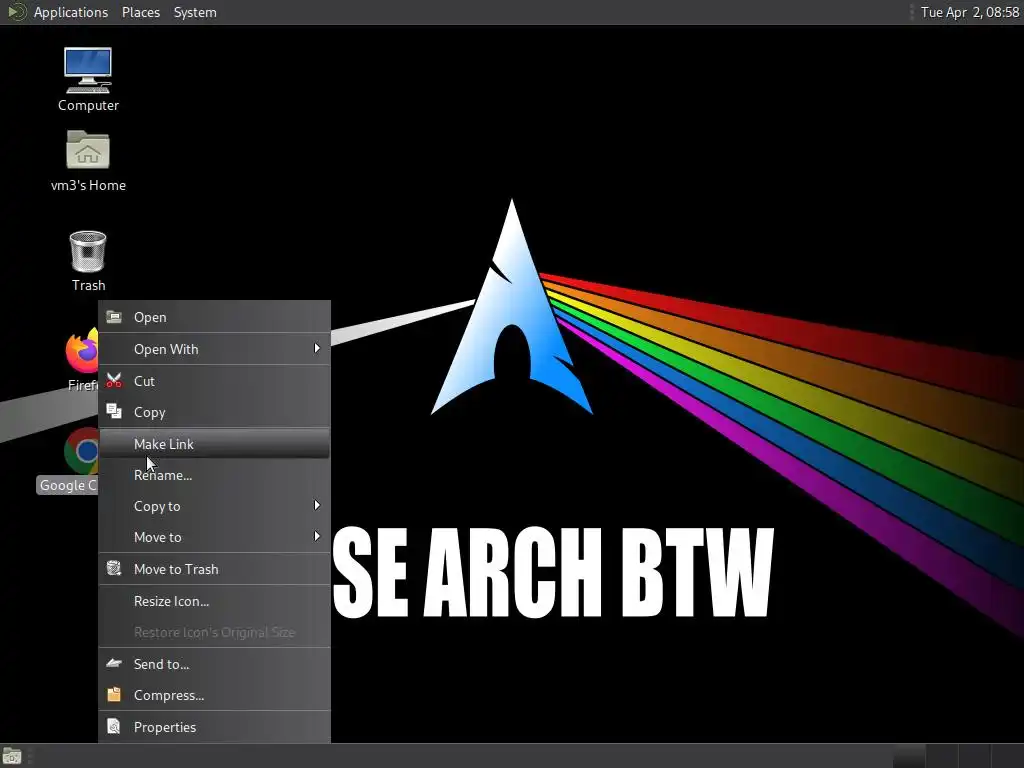Click the Open icon in context menu
This screenshot has height=768, width=1024.
pyautogui.click(x=114, y=317)
